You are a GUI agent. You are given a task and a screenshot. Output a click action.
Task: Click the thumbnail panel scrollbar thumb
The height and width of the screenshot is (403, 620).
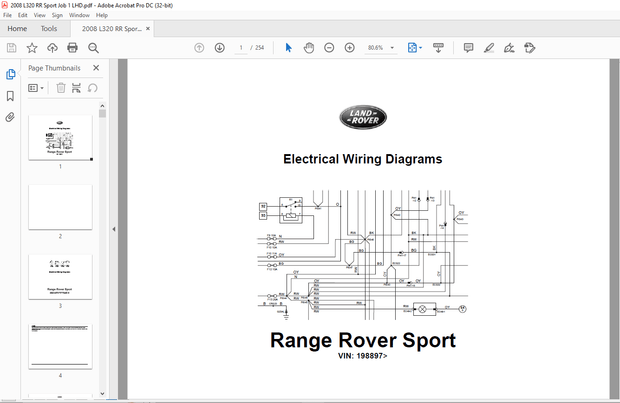(102, 114)
